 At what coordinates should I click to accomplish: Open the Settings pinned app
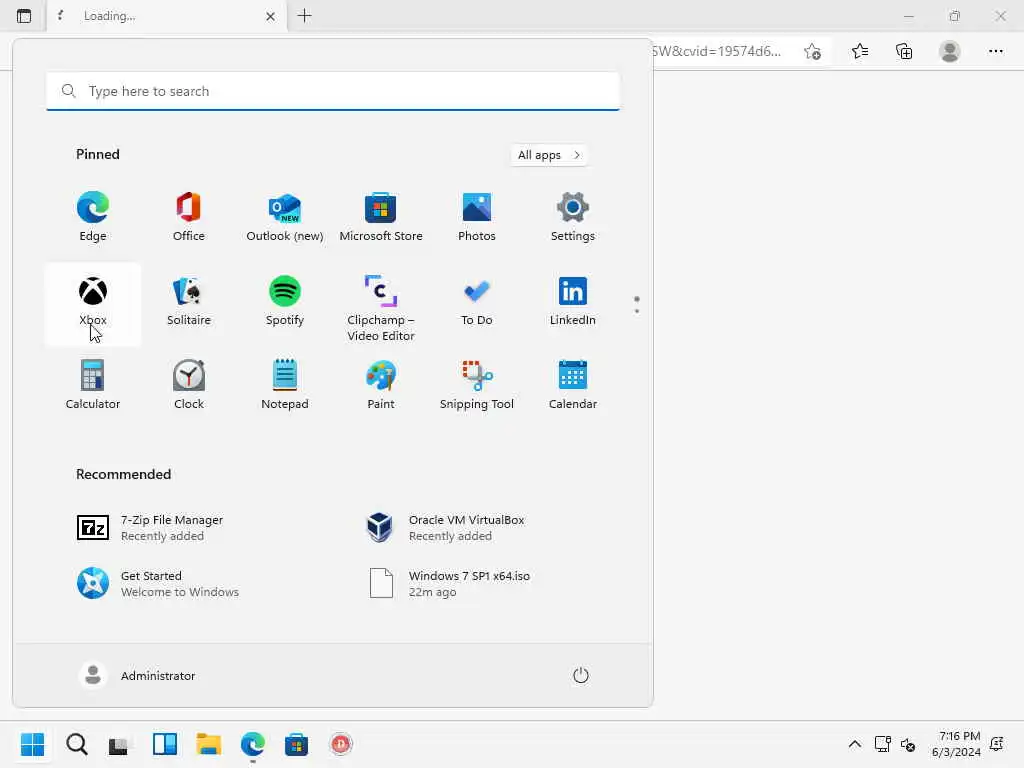[x=573, y=217]
